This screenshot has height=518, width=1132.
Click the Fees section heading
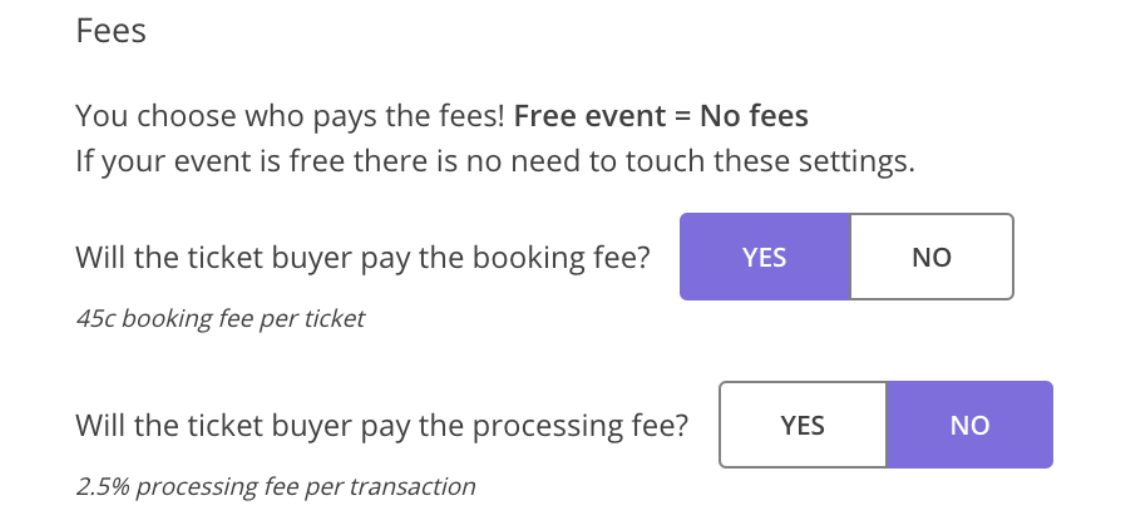tap(111, 31)
